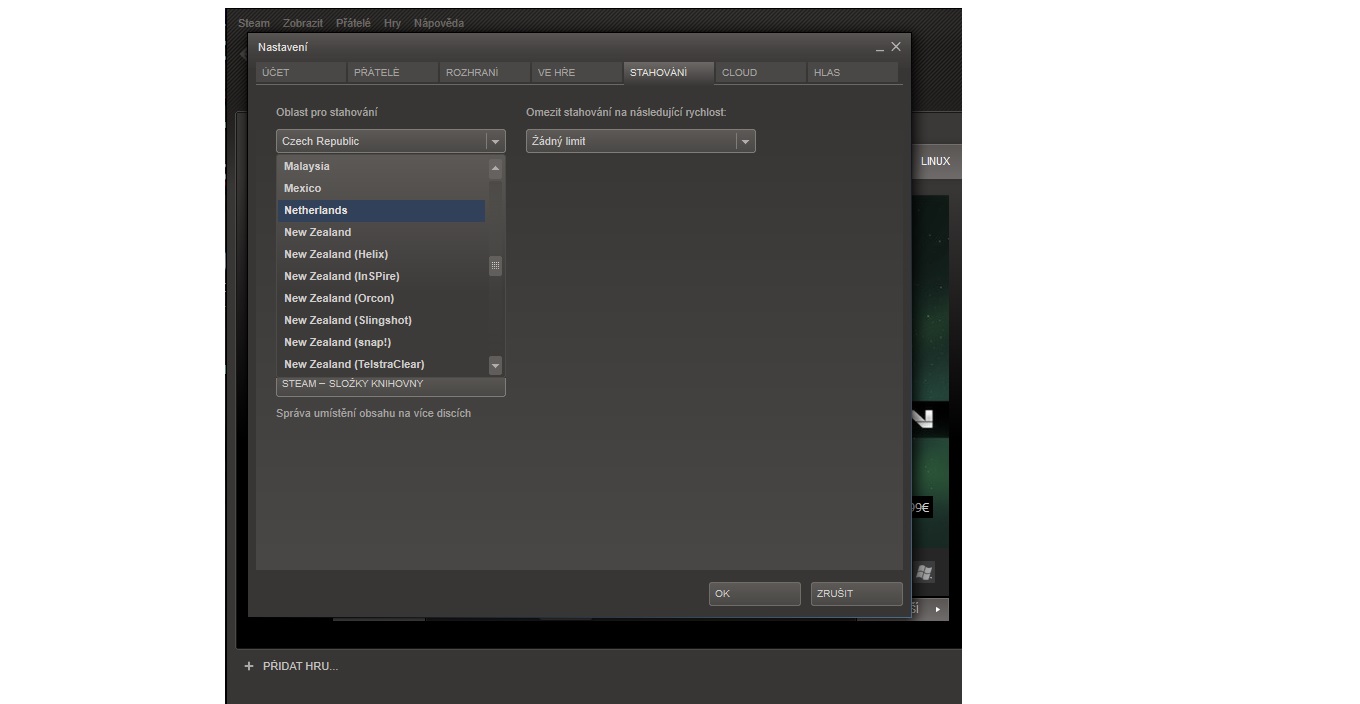The image size is (1360, 704).
Task: Click PŘIDAT HRU to add a game
Action: pyautogui.click(x=292, y=666)
